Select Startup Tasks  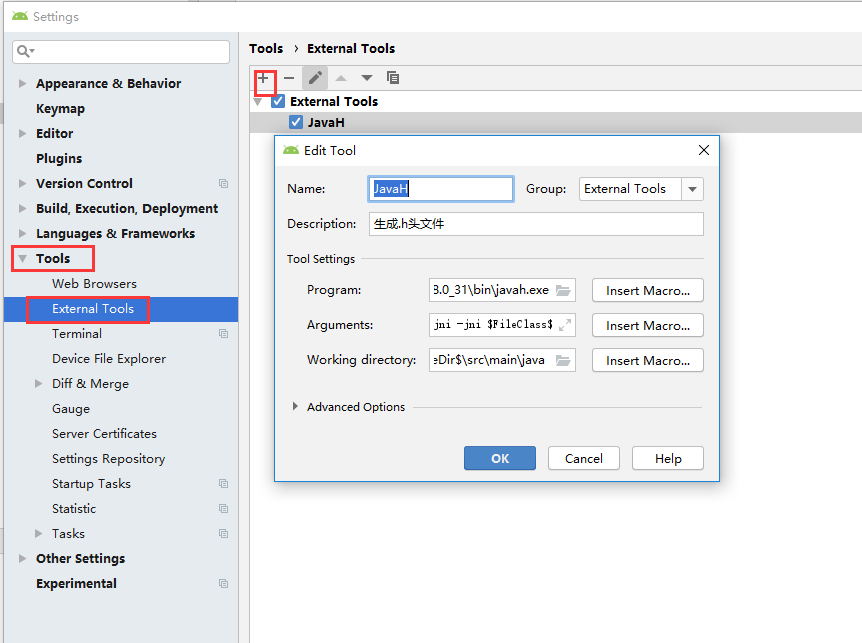(91, 484)
